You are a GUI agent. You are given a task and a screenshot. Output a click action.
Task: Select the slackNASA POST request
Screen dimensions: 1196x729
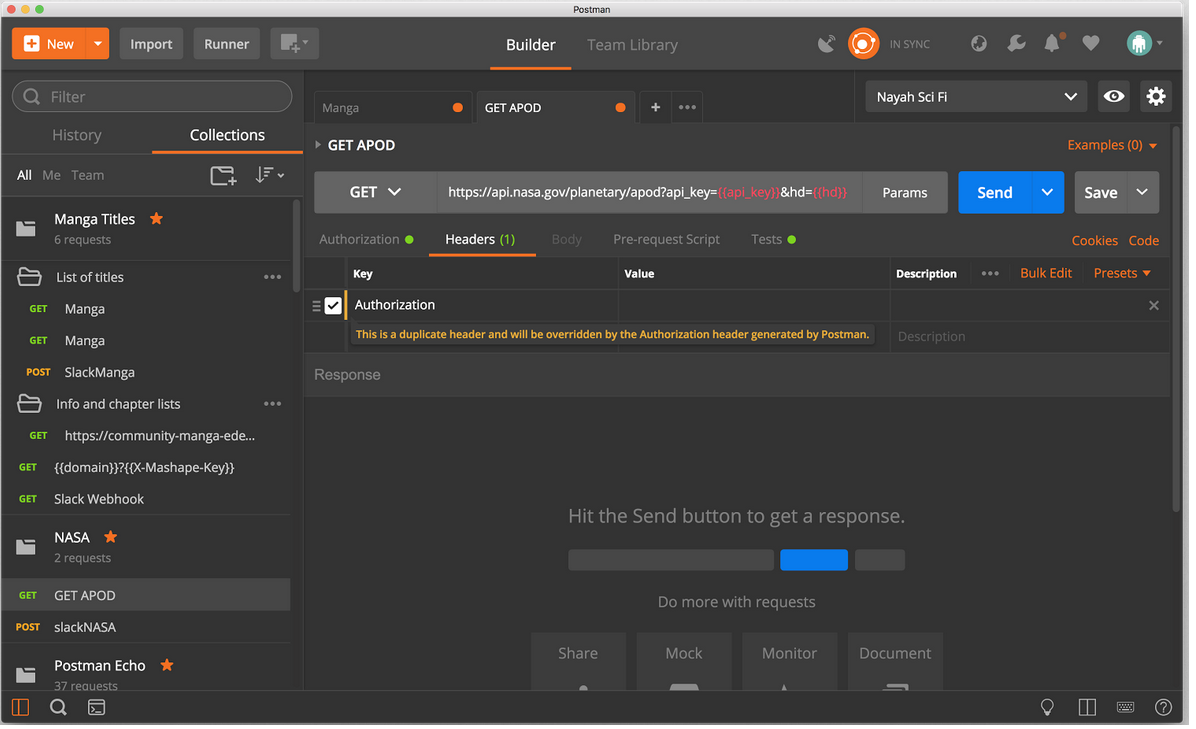tap(146, 627)
